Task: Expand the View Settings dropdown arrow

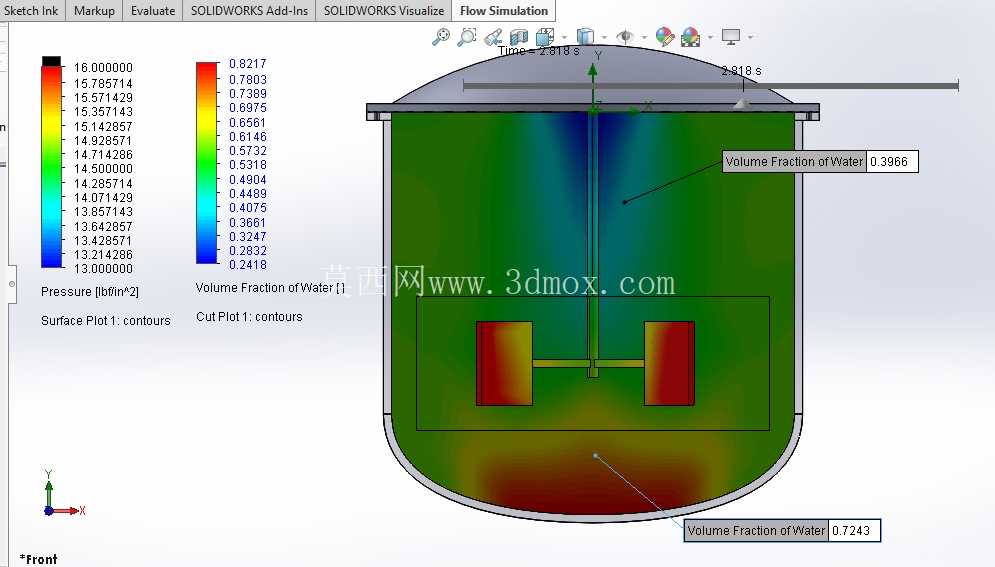Action: [x=750, y=37]
